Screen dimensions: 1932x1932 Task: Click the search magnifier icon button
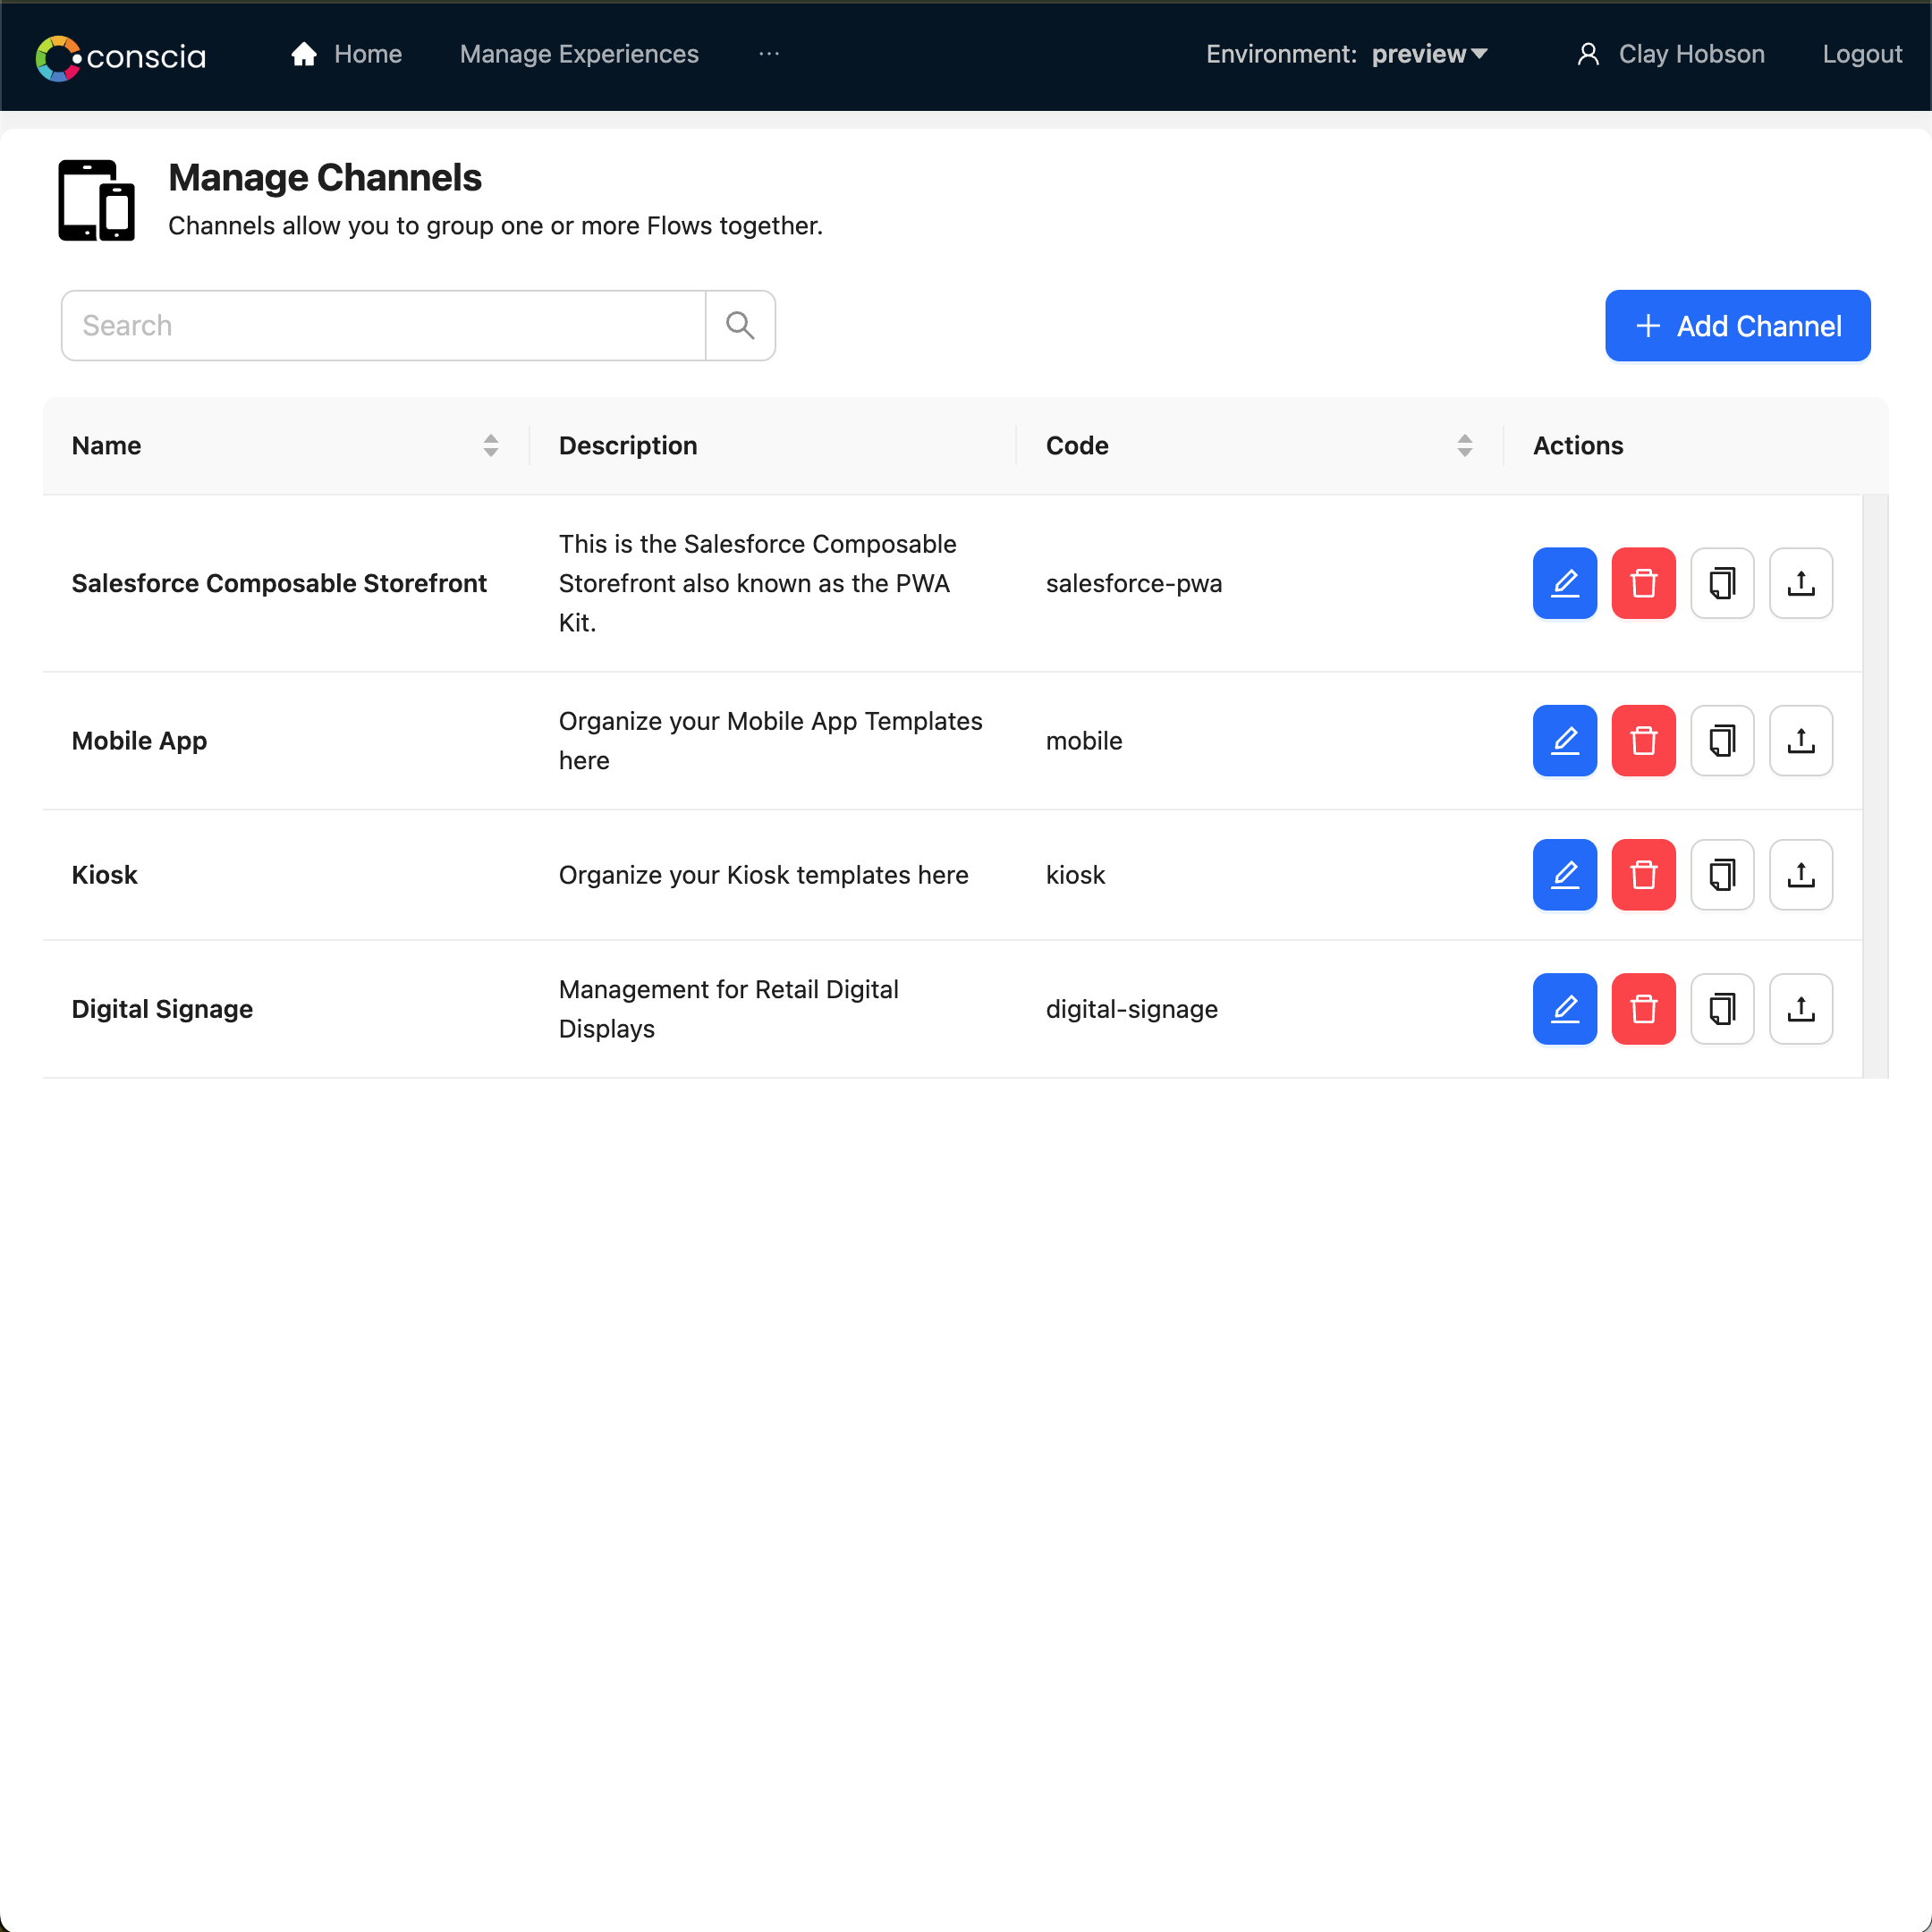[x=740, y=326]
